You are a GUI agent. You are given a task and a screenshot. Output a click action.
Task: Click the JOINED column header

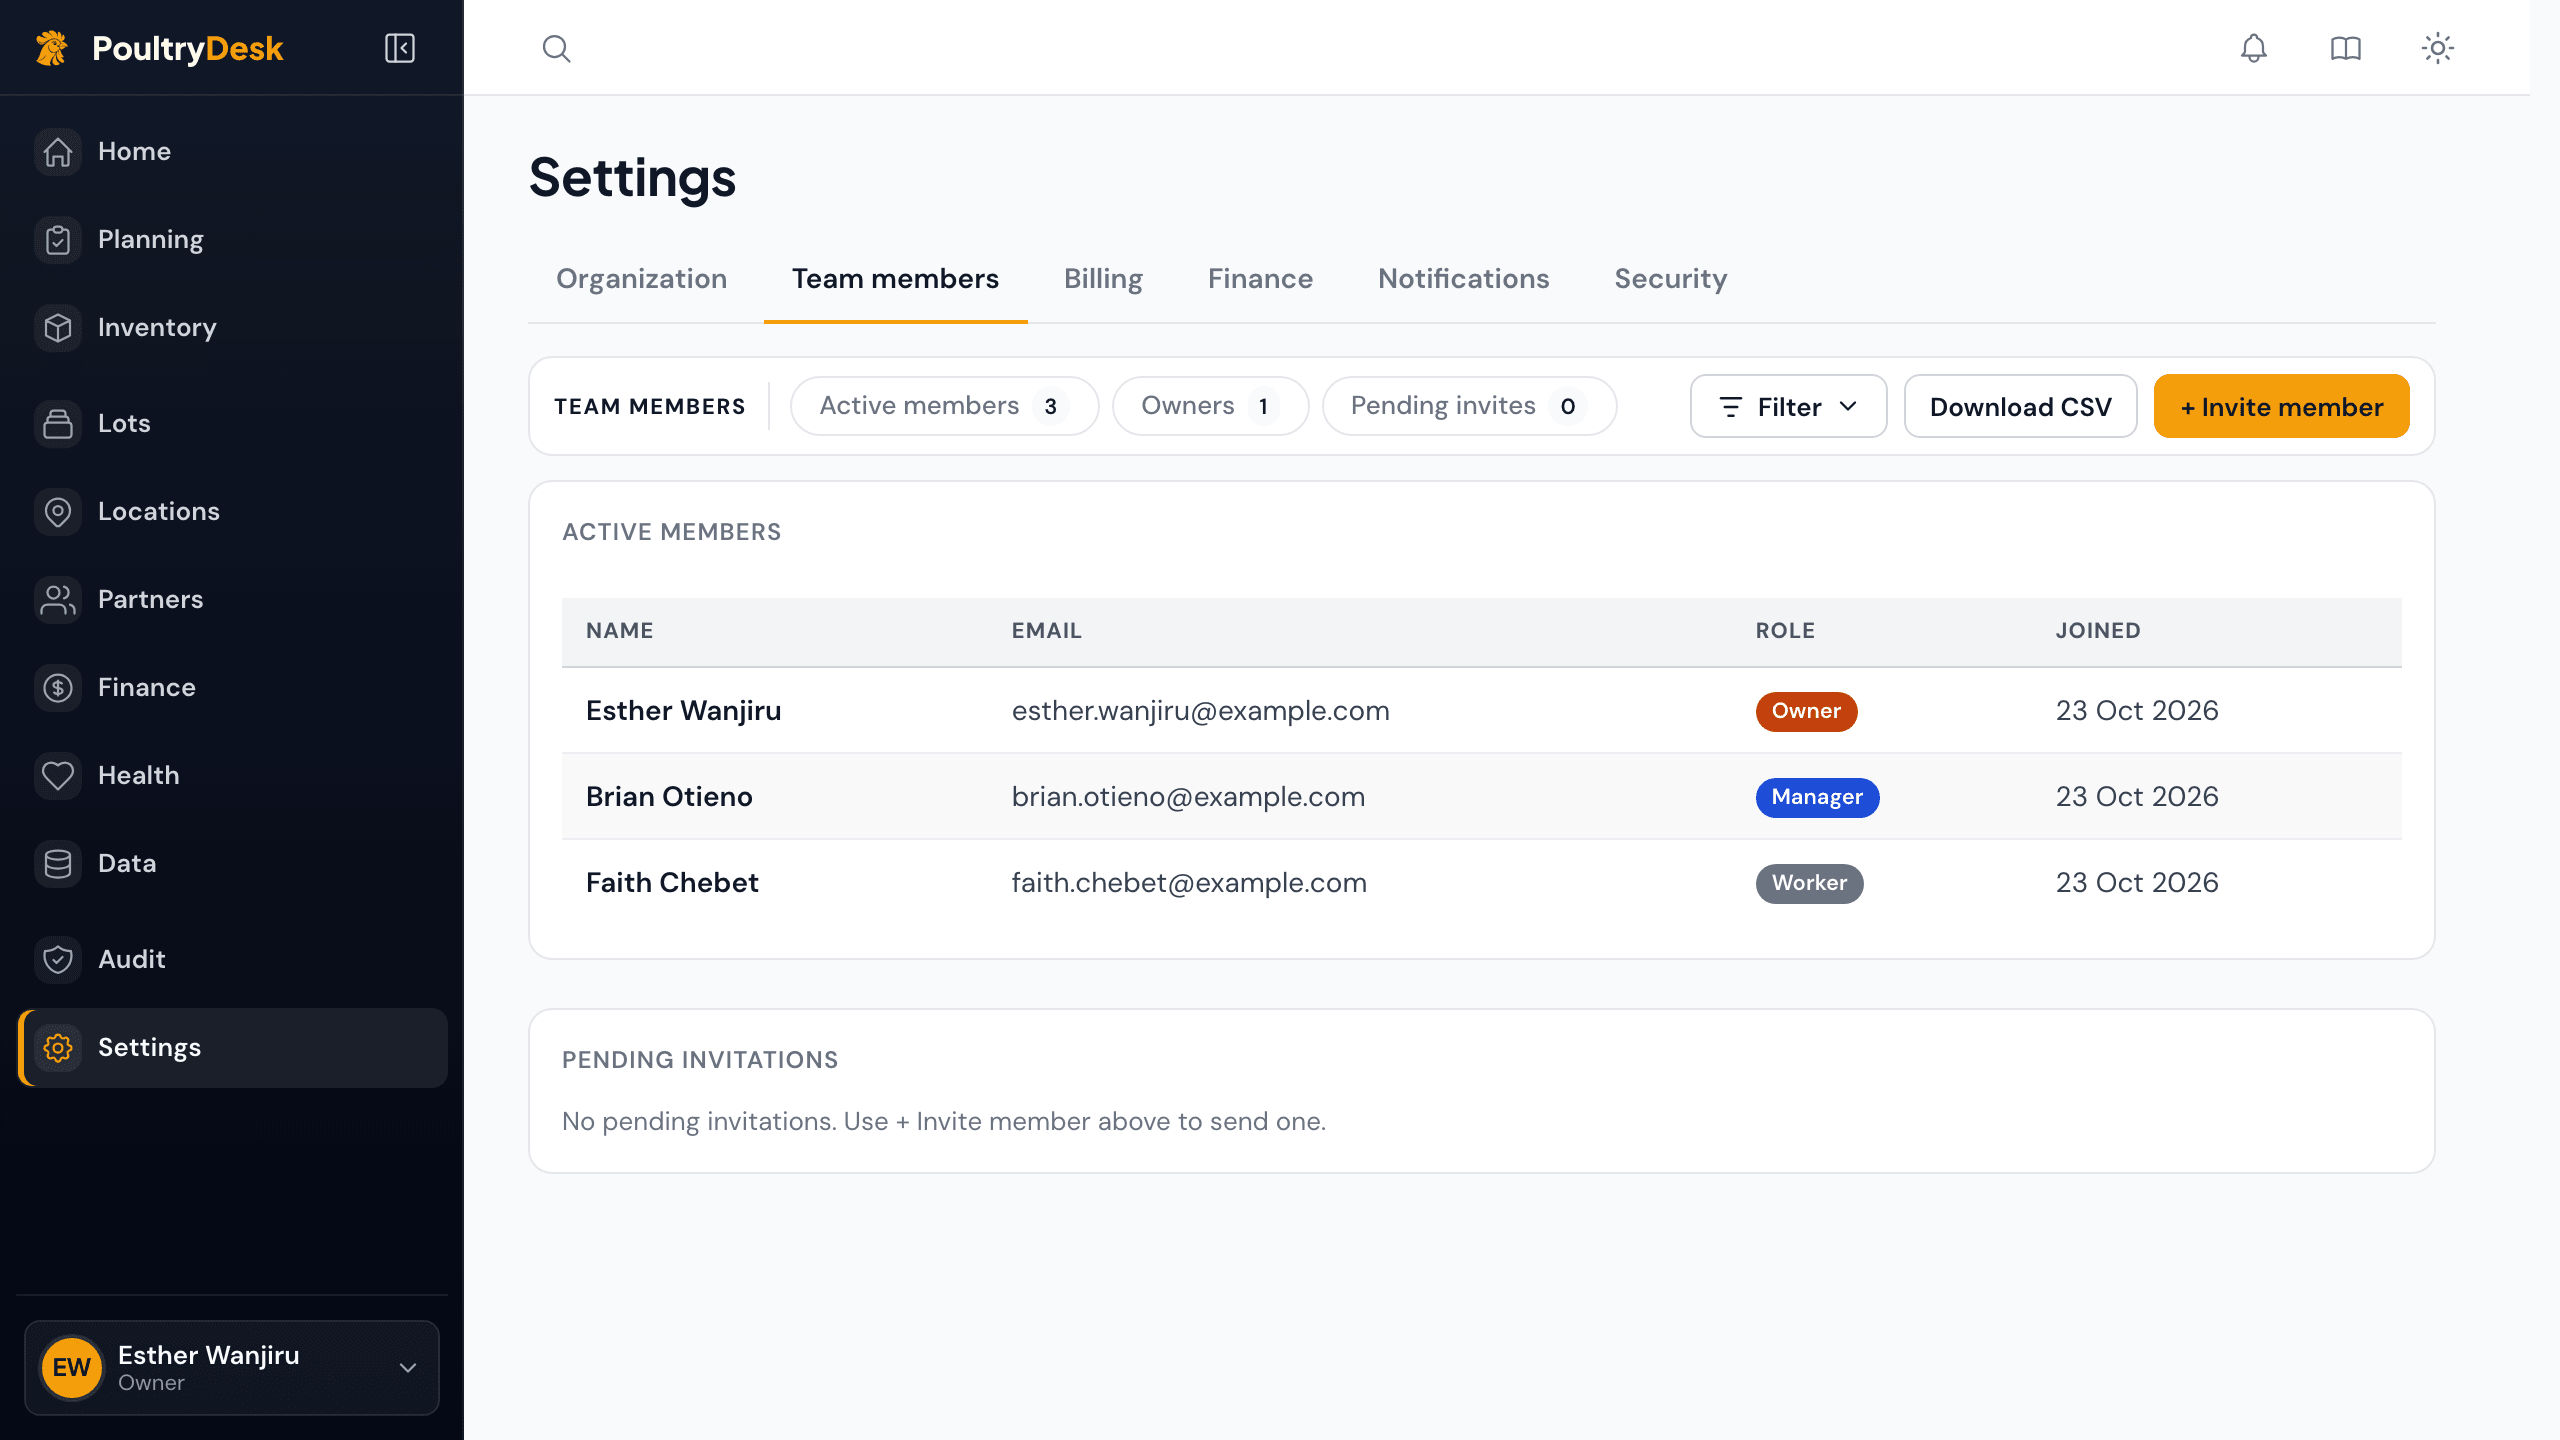point(2098,631)
